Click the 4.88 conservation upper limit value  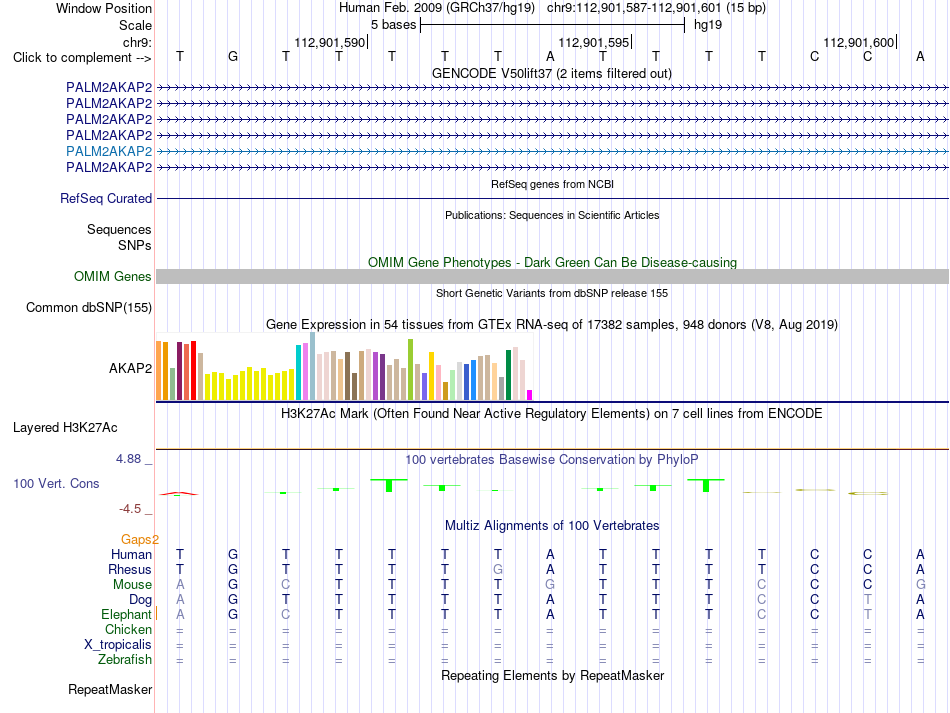[128, 459]
